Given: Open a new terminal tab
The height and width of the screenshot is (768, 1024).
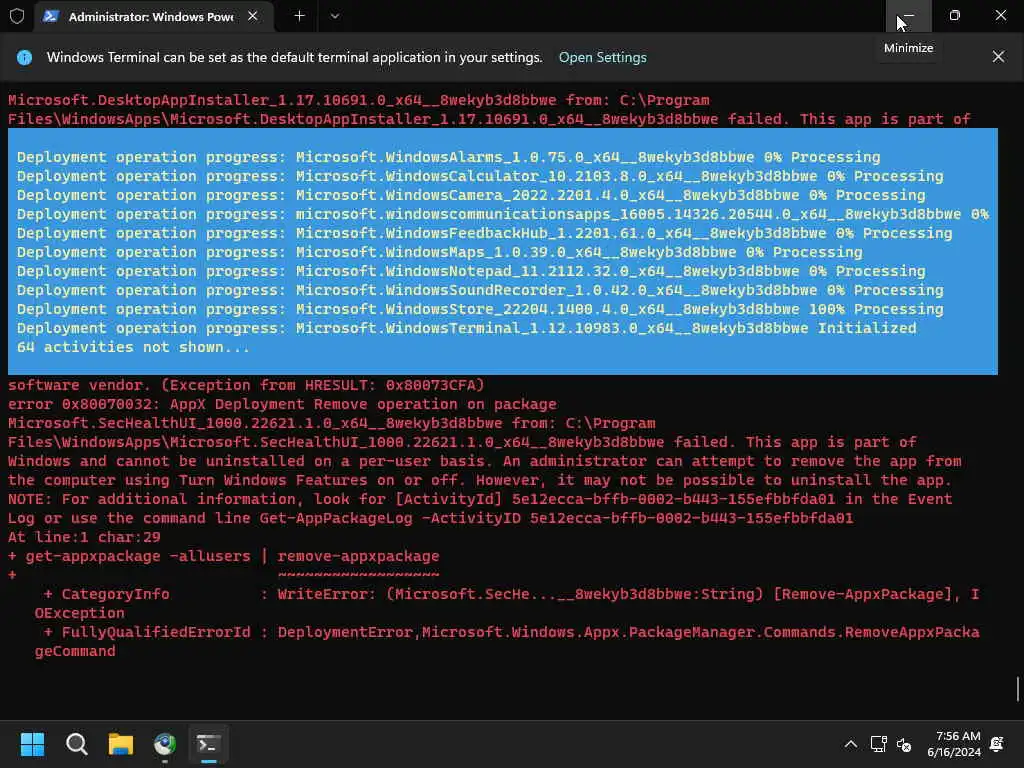Looking at the screenshot, I should 299,16.
